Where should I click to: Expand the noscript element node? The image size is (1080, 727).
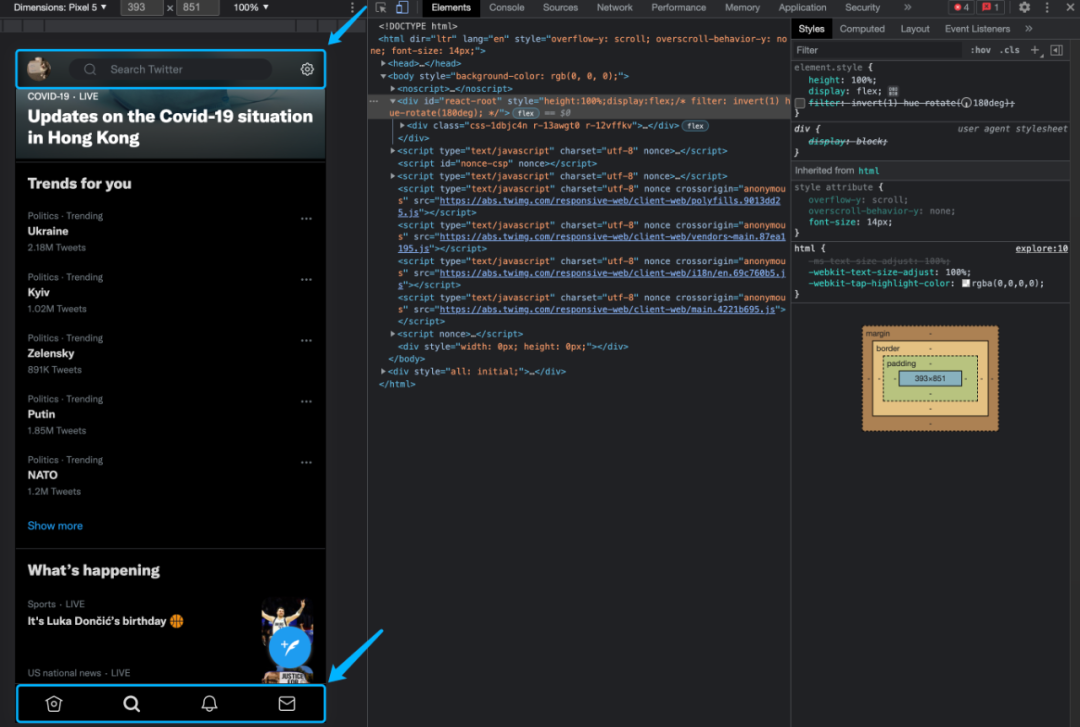pyautogui.click(x=393, y=88)
